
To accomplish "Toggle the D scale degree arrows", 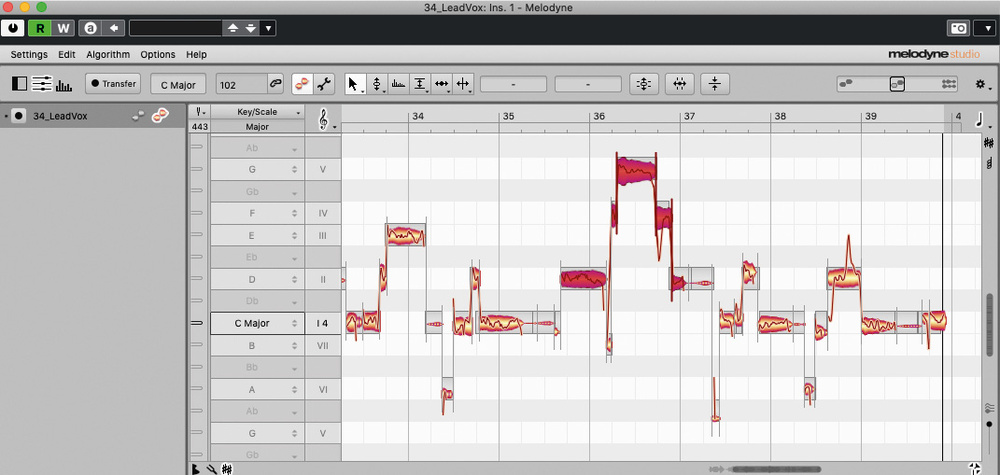I will tap(295, 279).
